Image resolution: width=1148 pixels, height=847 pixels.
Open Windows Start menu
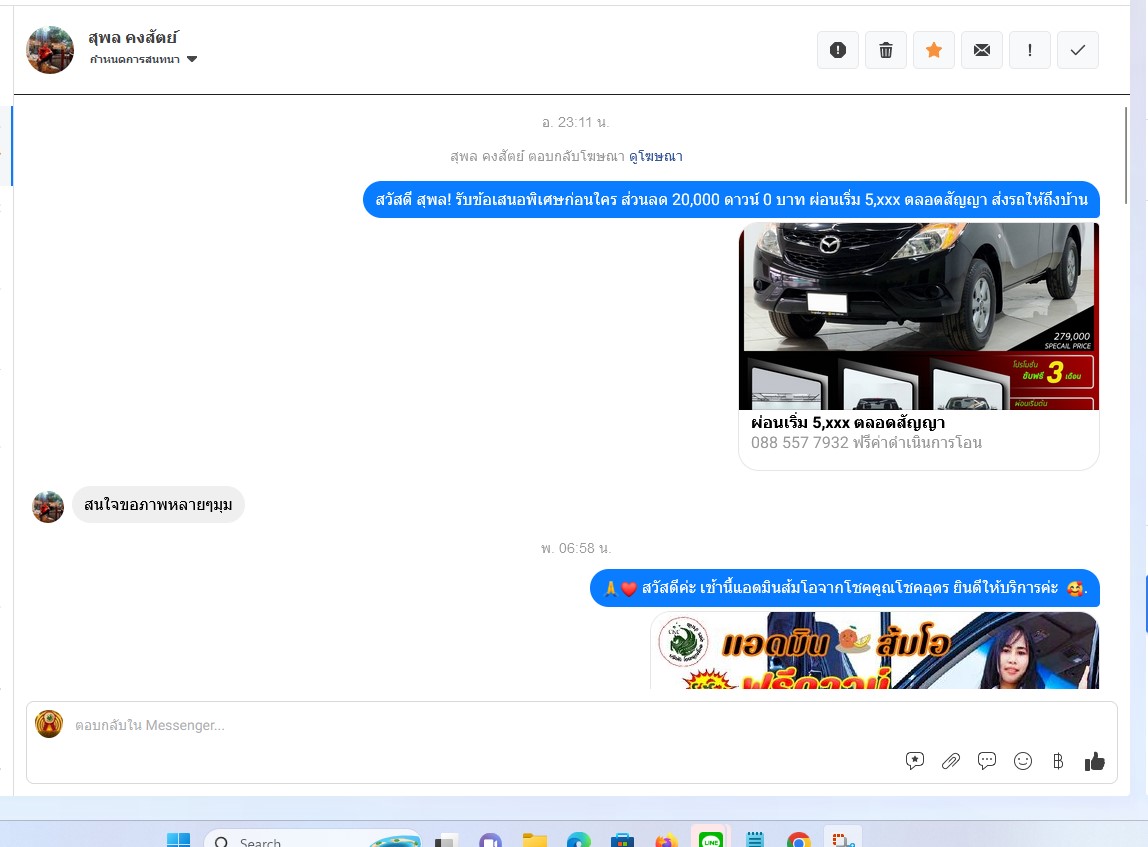[x=179, y=840]
